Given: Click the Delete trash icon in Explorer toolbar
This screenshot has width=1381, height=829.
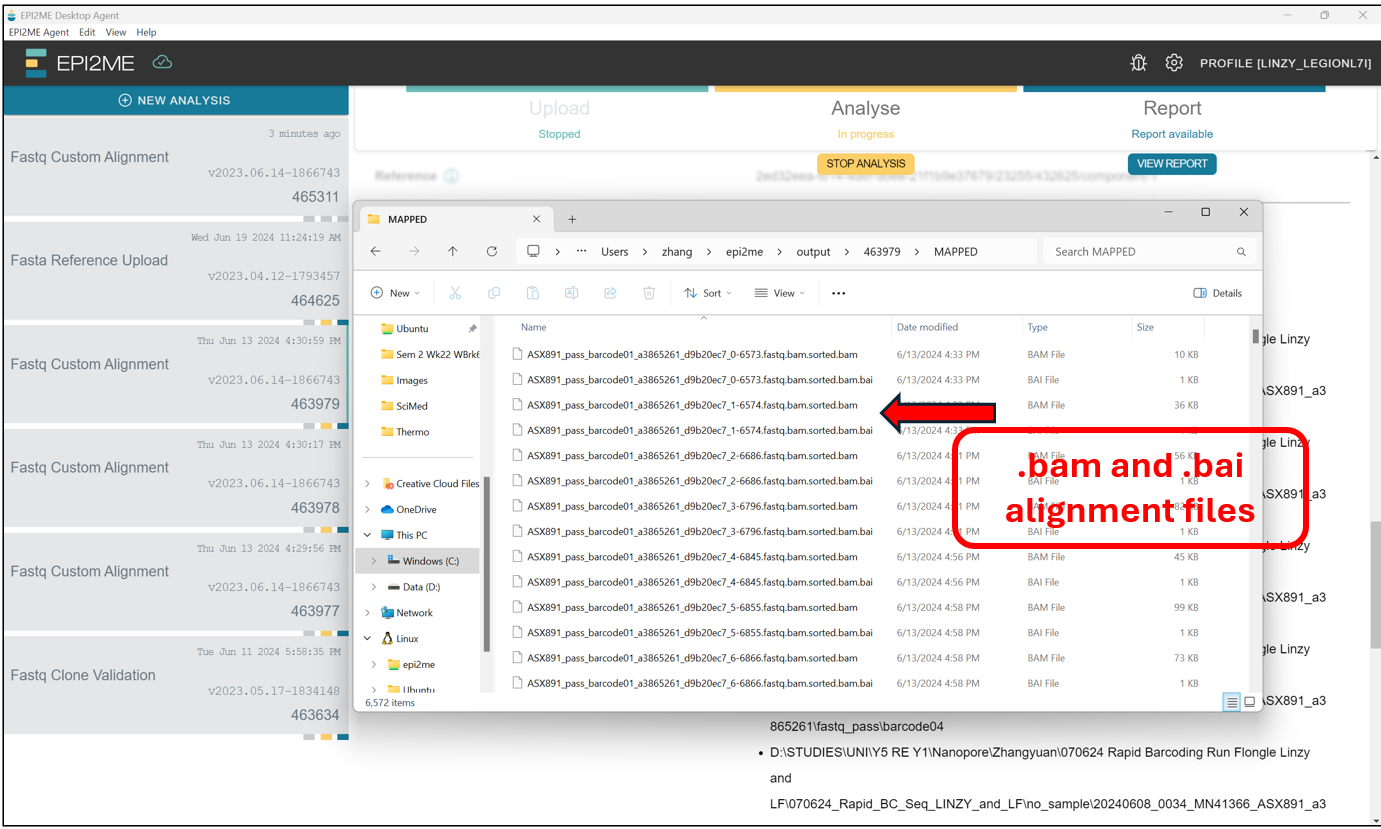Looking at the screenshot, I should pos(649,293).
